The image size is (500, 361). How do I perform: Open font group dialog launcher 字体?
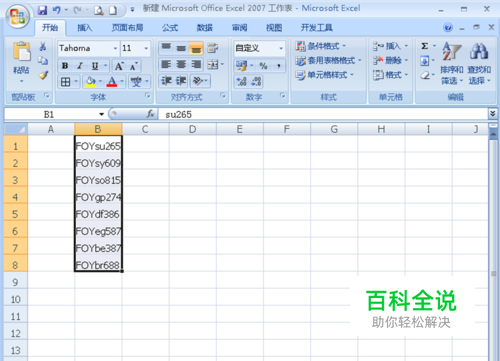pyautogui.click(x=147, y=96)
